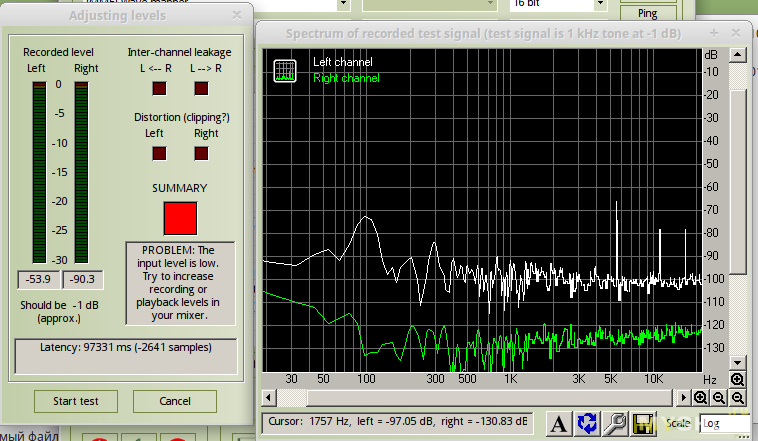Close the Adjusting levels dialog
This screenshot has width=758, height=441.
click(237, 15)
